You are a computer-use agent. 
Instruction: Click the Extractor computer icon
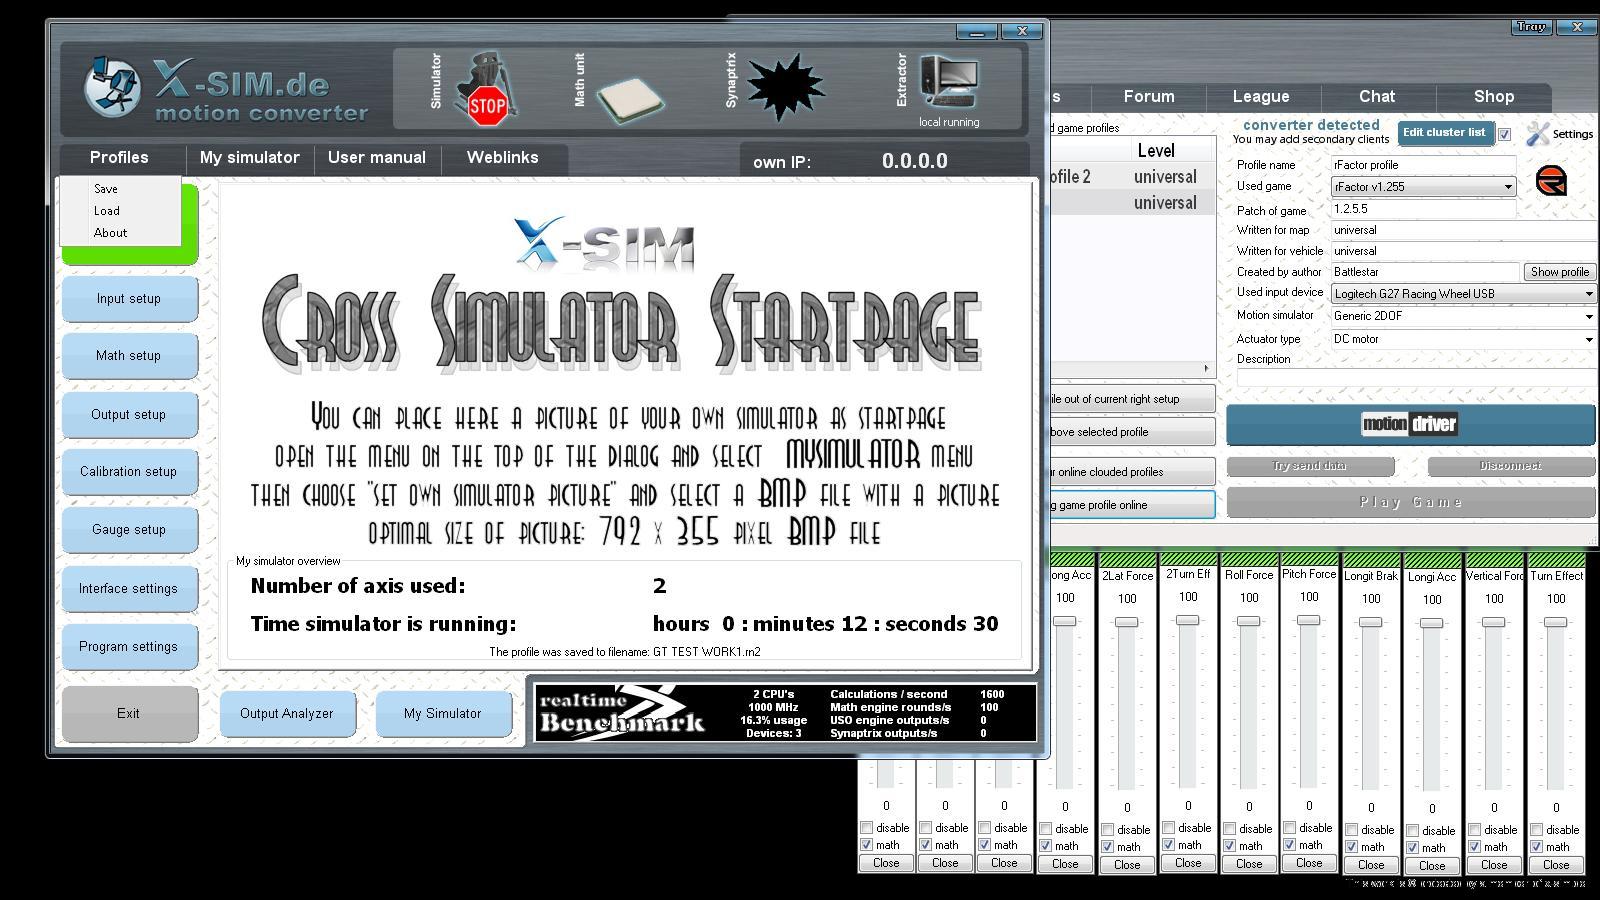click(949, 80)
